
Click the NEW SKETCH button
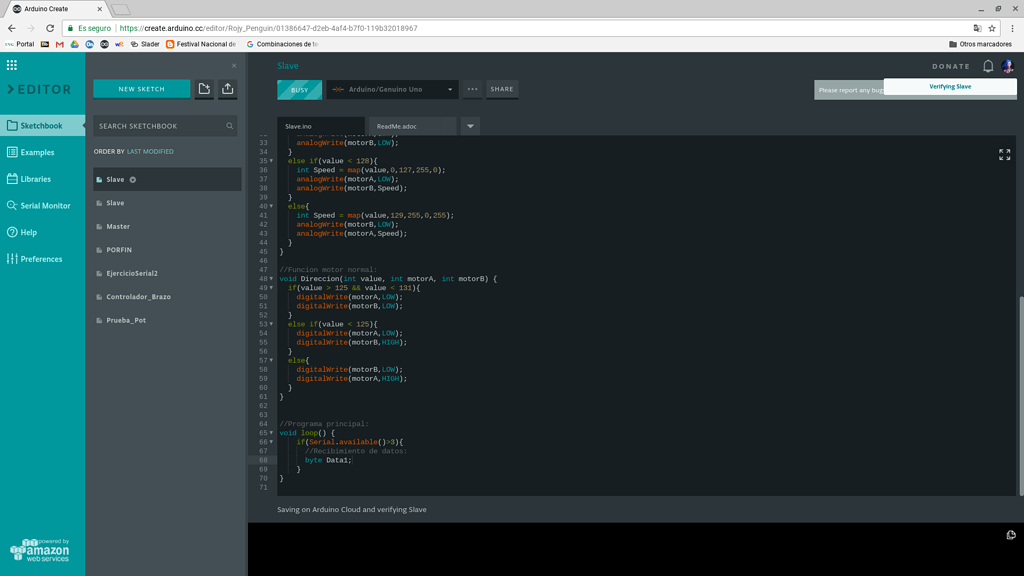(141, 89)
